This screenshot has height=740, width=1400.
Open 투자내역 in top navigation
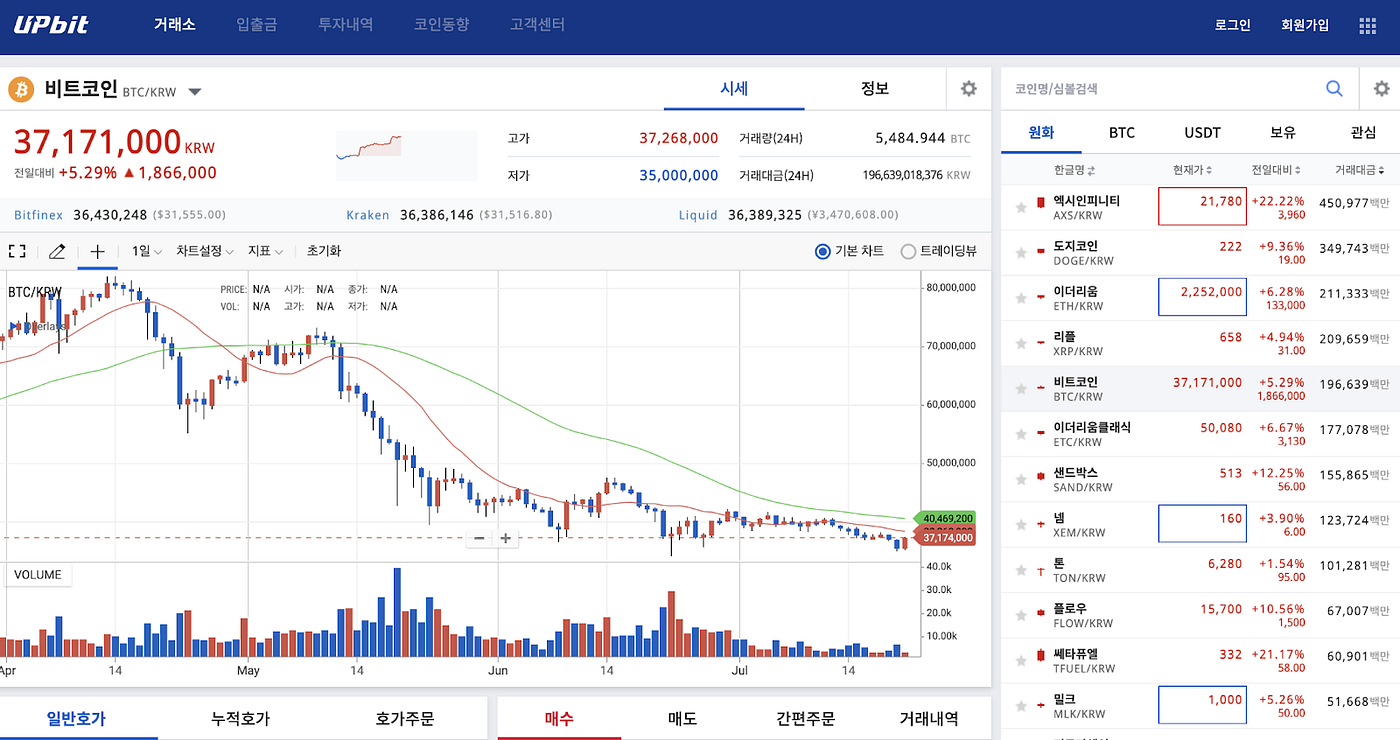345,25
